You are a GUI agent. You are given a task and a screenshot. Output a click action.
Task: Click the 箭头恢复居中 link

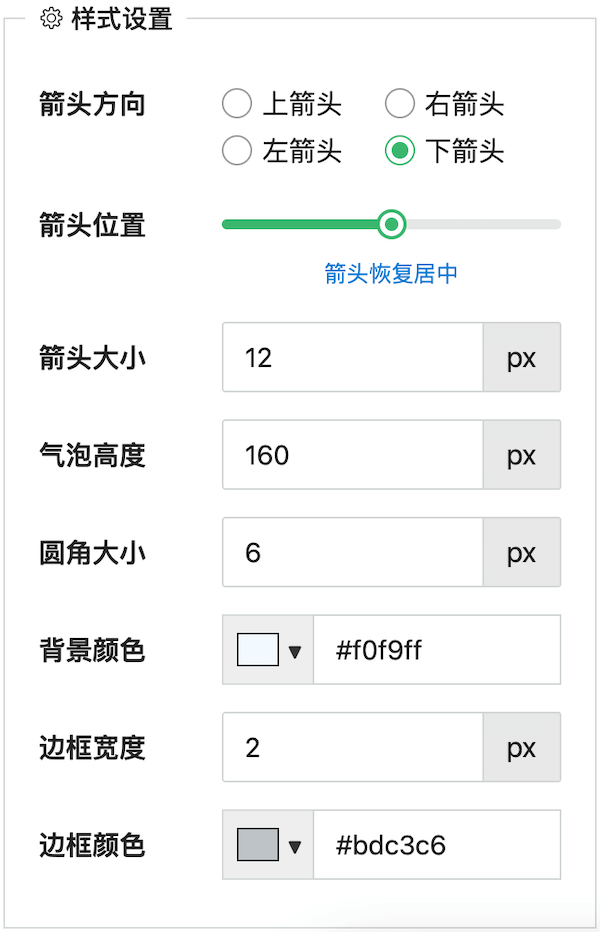point(392,272)
